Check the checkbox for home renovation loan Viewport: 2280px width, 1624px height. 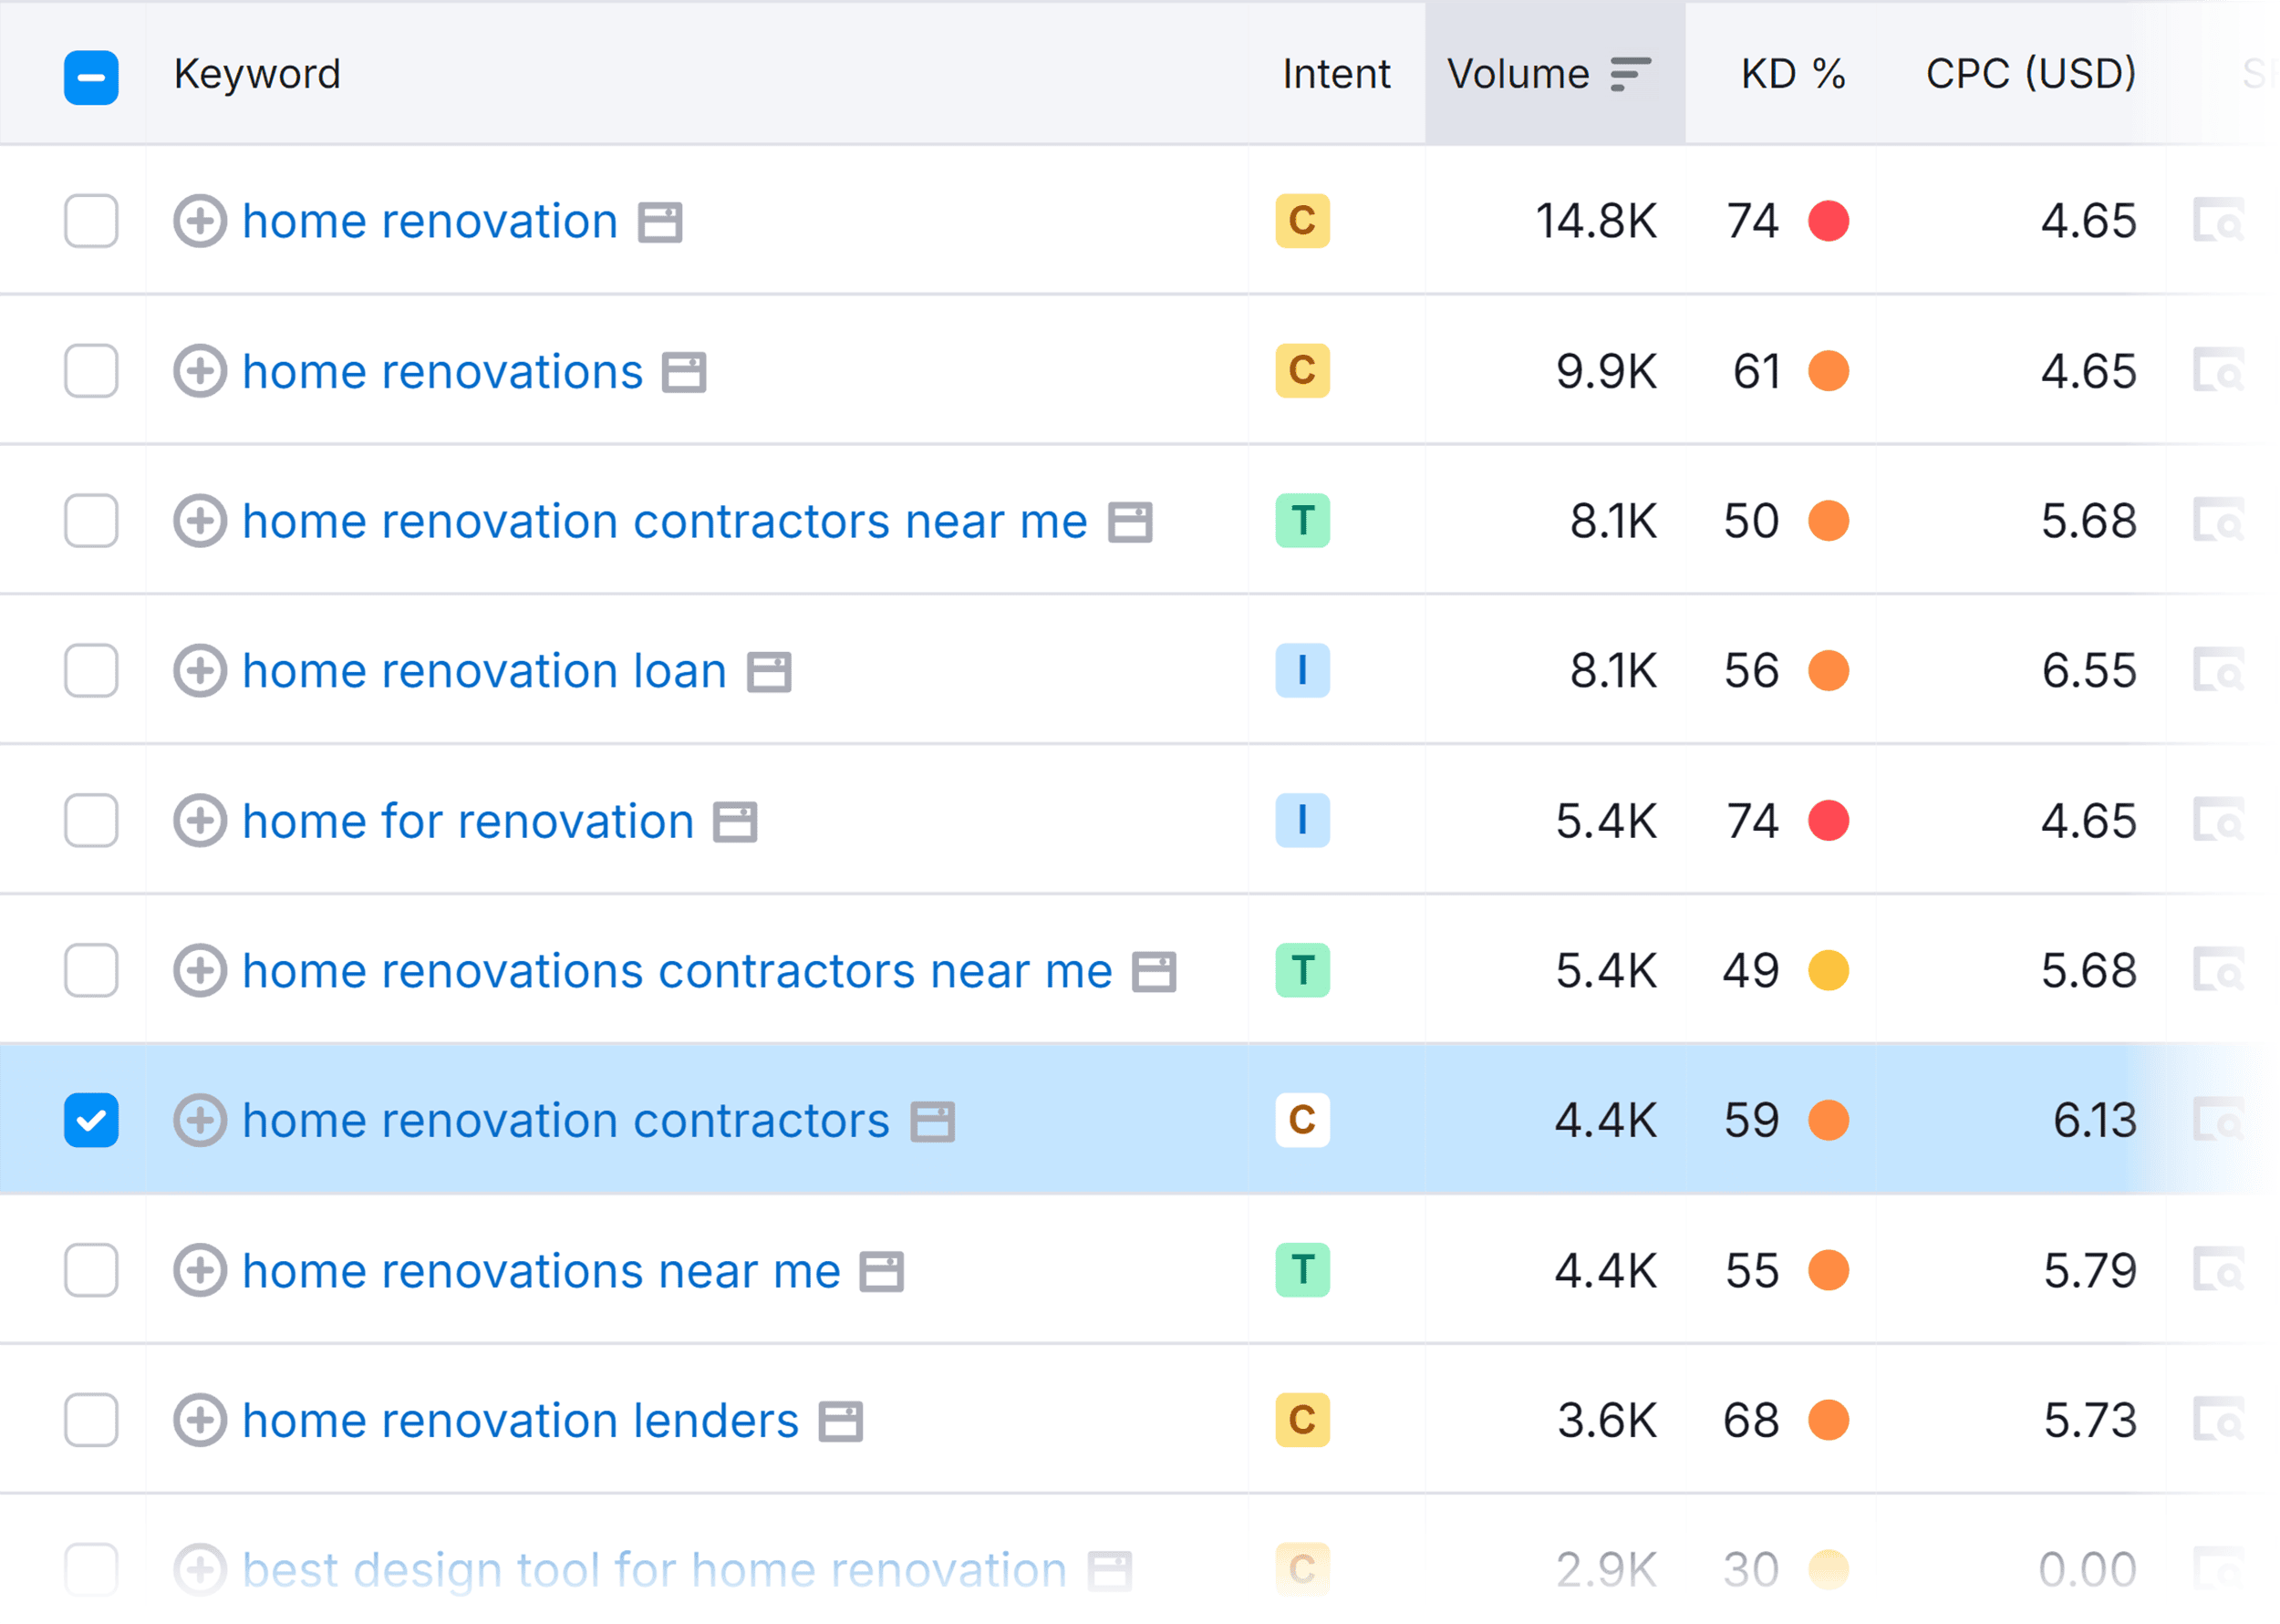[x=91, y=671]
